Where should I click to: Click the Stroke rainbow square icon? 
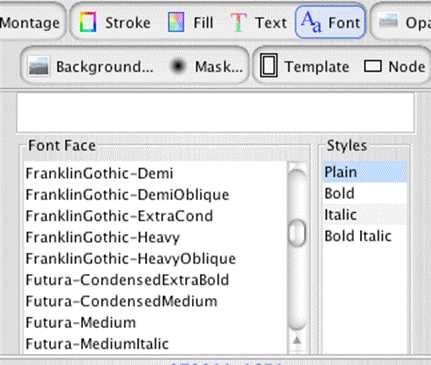click(88, 22)
